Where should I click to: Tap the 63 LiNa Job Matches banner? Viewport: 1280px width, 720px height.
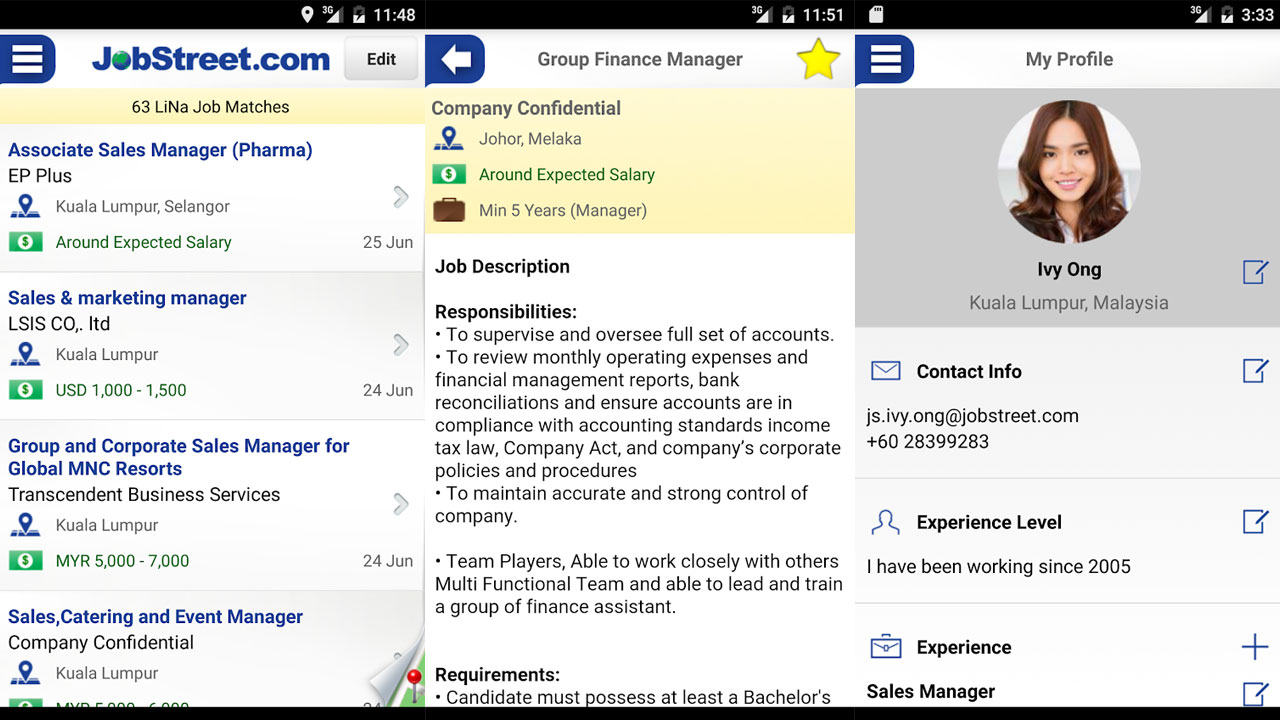point(211,107)
